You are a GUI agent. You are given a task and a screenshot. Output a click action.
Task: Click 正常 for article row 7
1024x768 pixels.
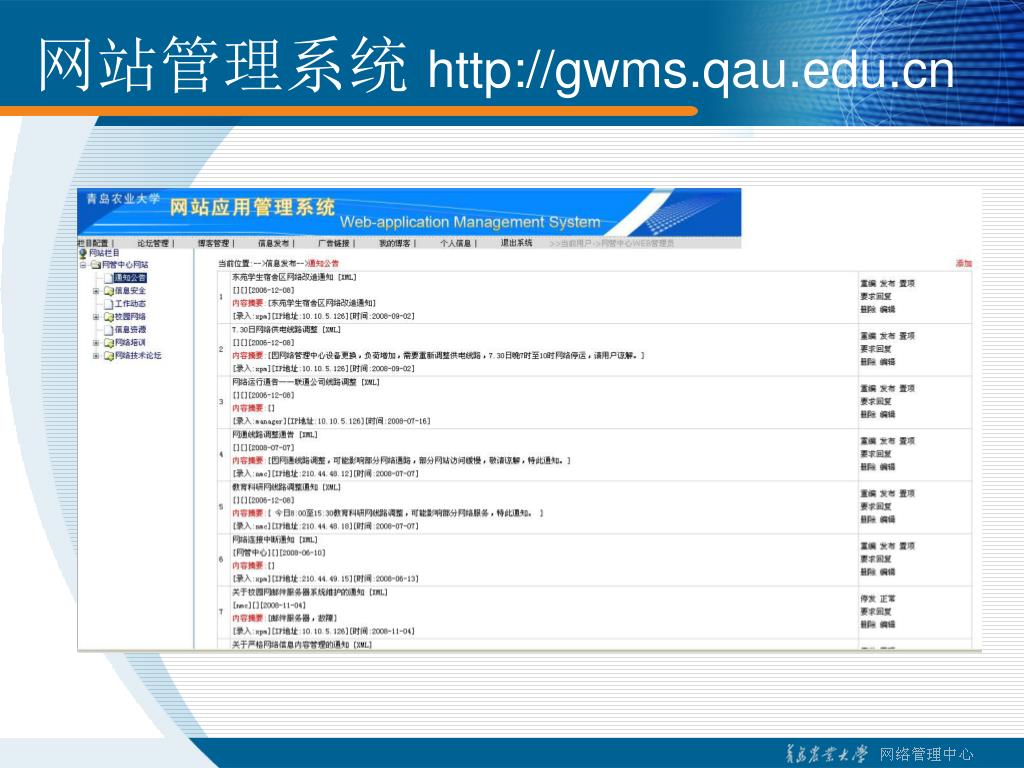[x=888, y=599]
